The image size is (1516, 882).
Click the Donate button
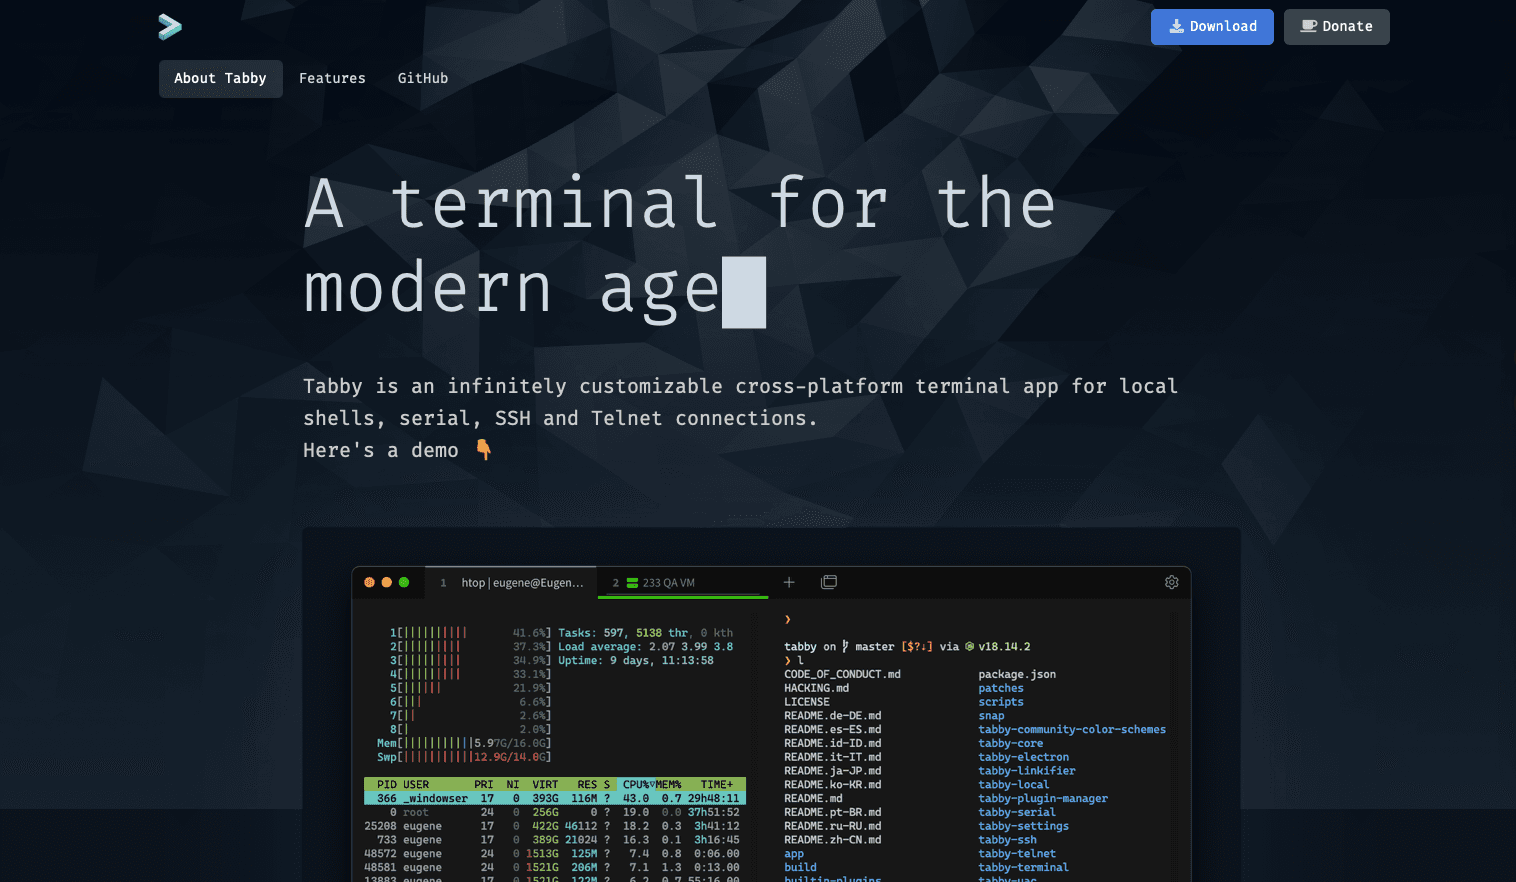point(1337,27)
